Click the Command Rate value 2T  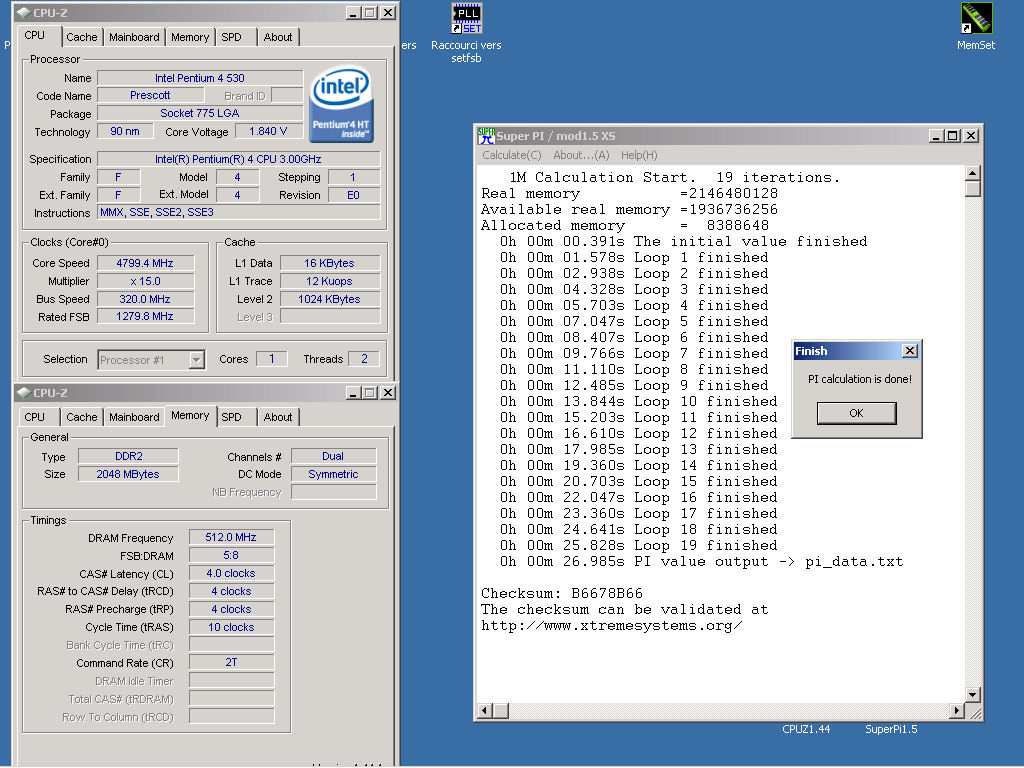click(x=231, y=663)
